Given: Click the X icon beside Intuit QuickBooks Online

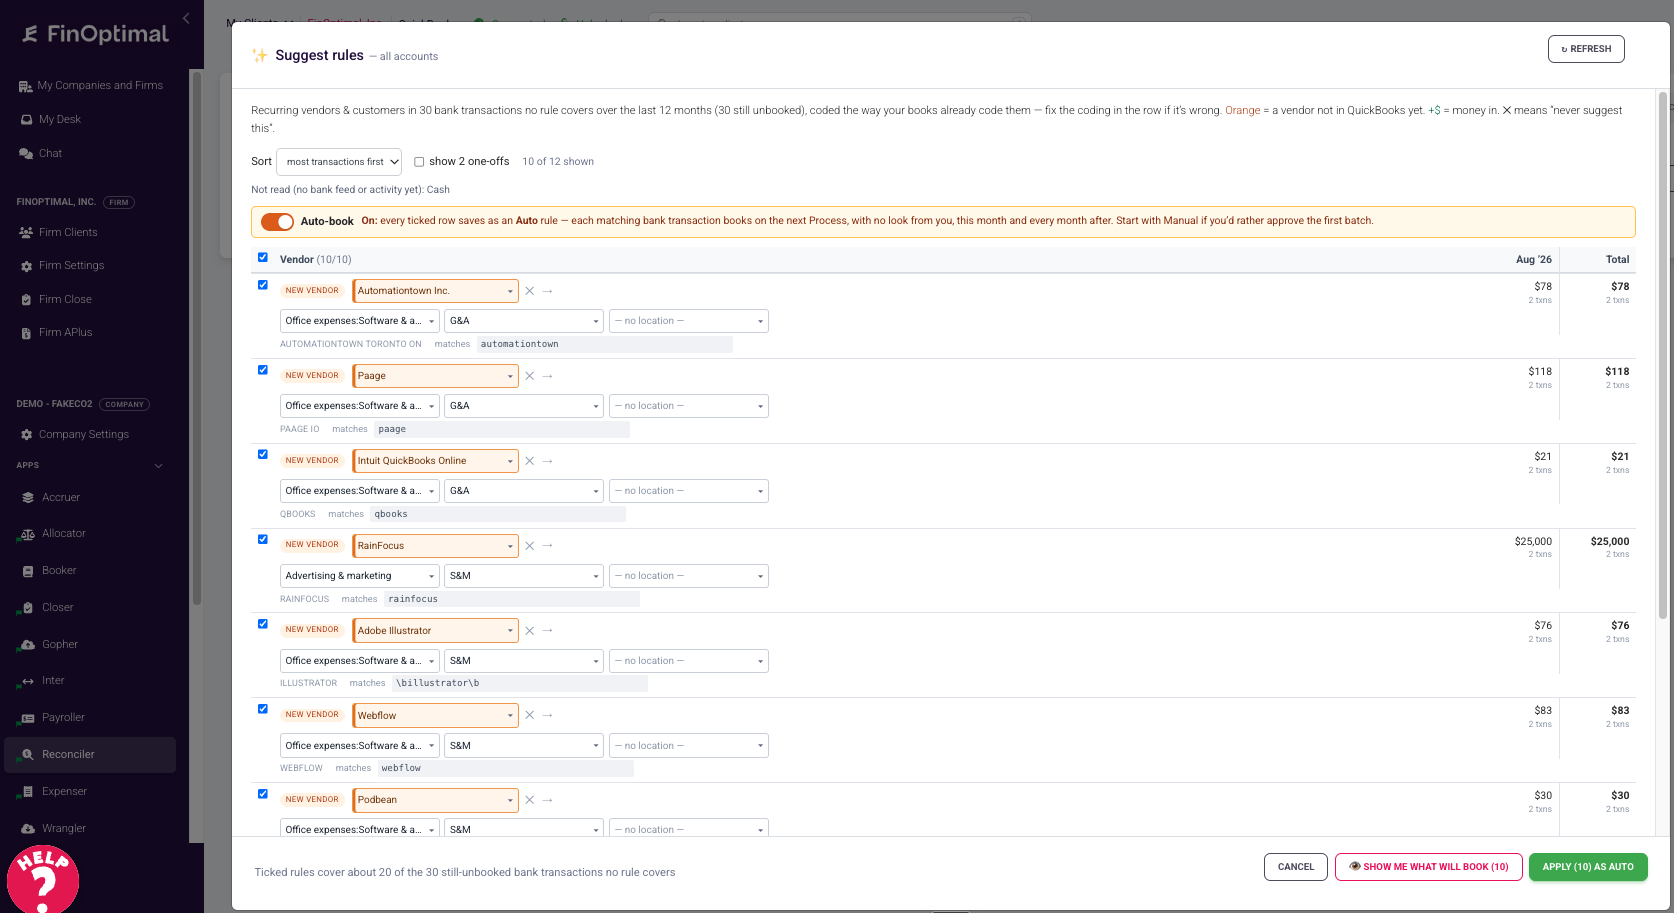Looking at the screenshot, I should (x=530, y=461).
